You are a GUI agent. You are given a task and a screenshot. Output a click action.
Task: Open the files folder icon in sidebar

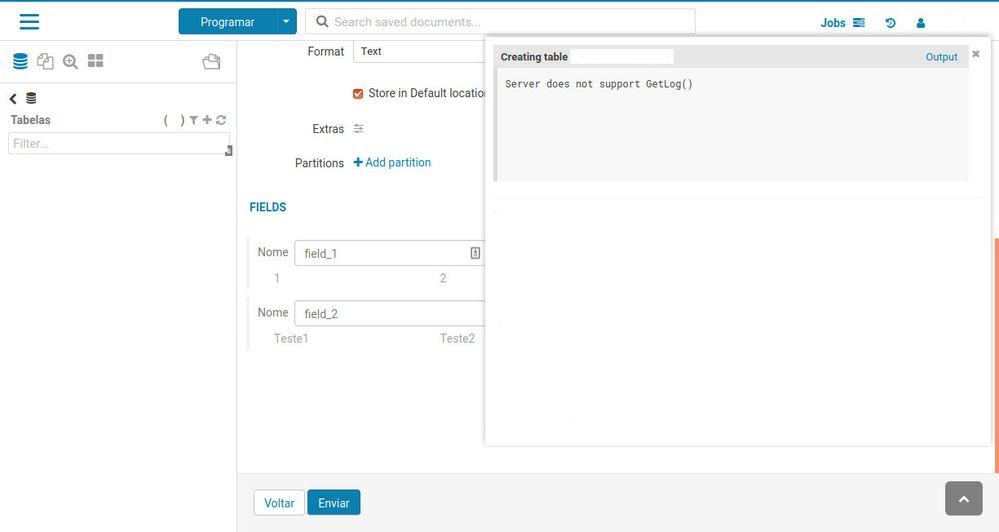[212, 61]
